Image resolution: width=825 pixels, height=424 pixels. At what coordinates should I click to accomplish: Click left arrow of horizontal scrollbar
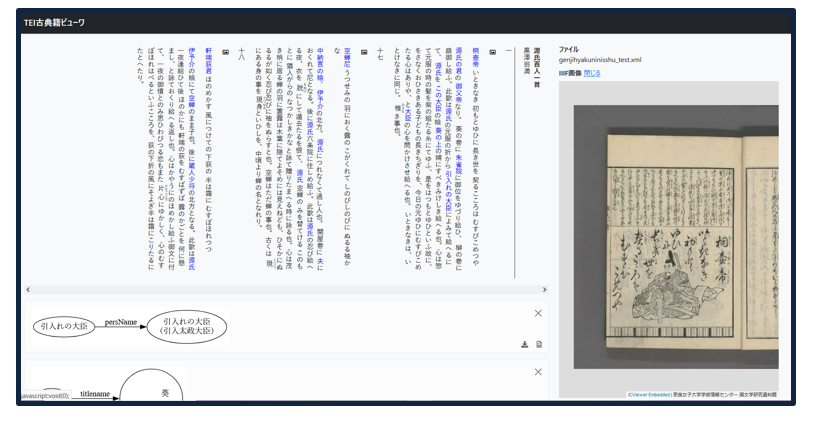[28, 289]
